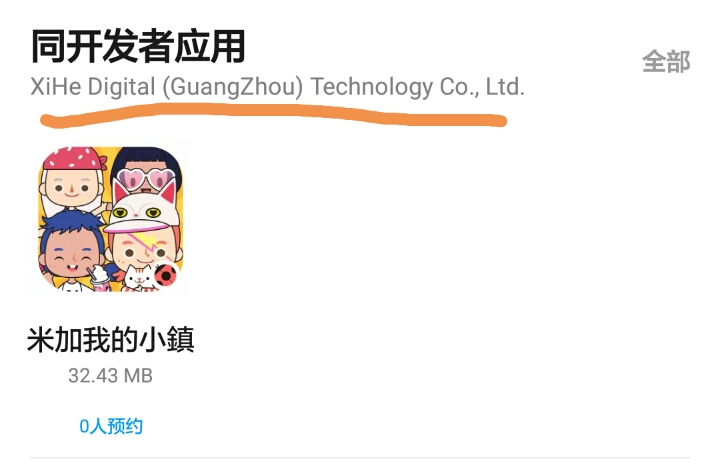Tap Co., Ltd. in the developer name
This screenshot has height=473, width=720.
482,87
